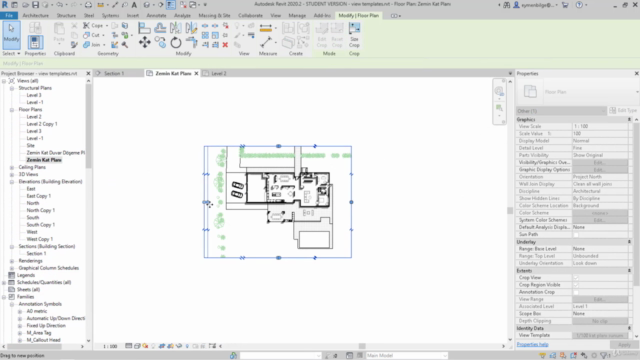
Task: Click the Join geometry tool
Action: tap(92, 44)
